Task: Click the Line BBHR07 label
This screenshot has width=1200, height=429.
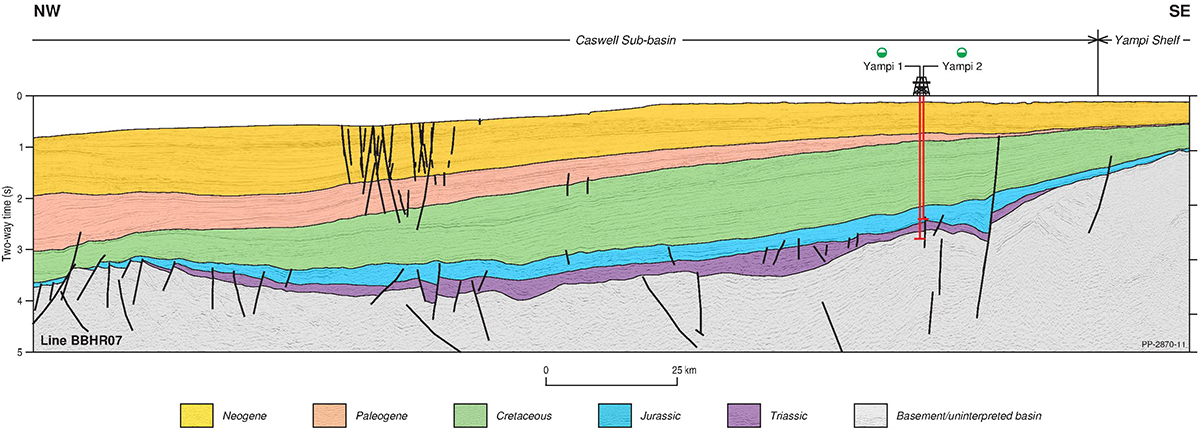Action: (x=78, y=342)
